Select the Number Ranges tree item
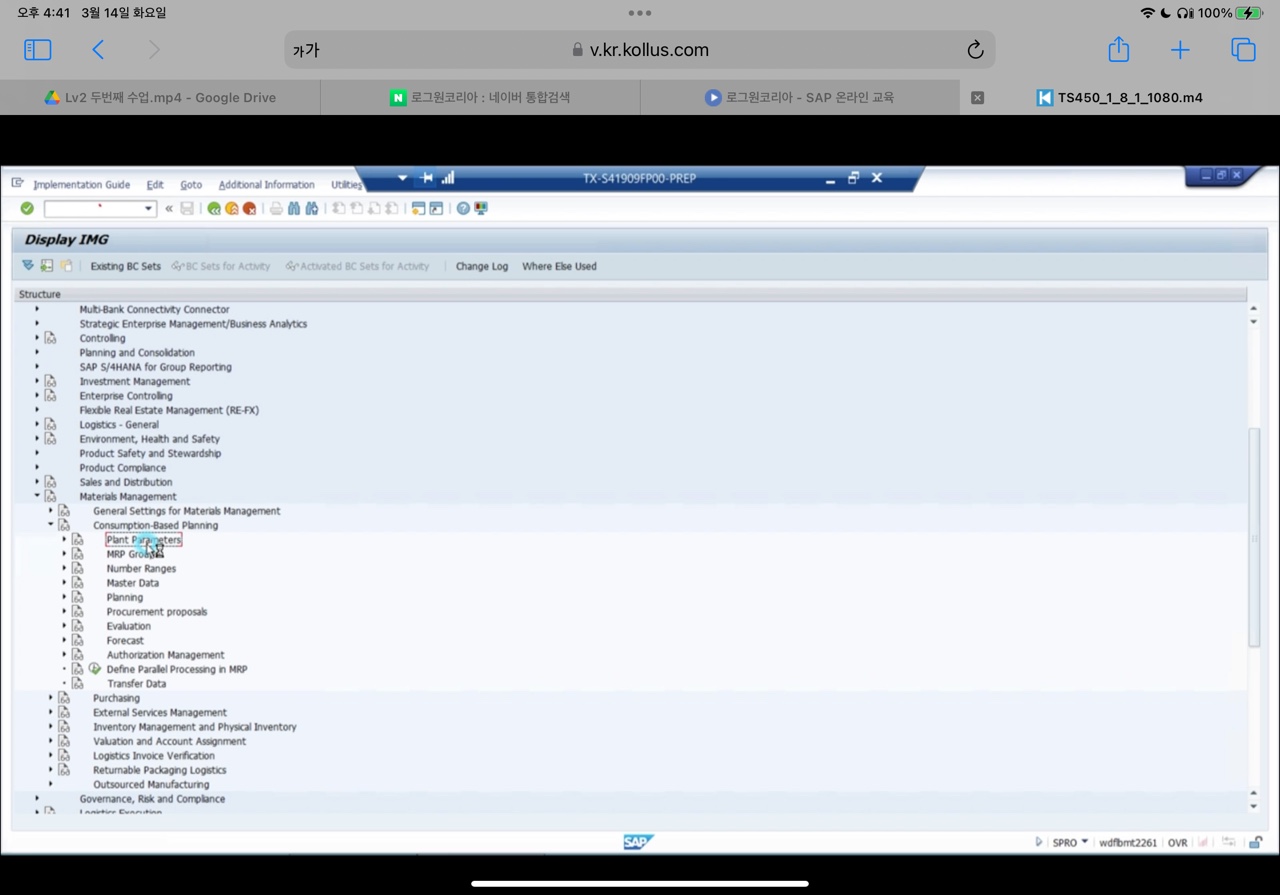1280x895 pixels. [141, 568]
